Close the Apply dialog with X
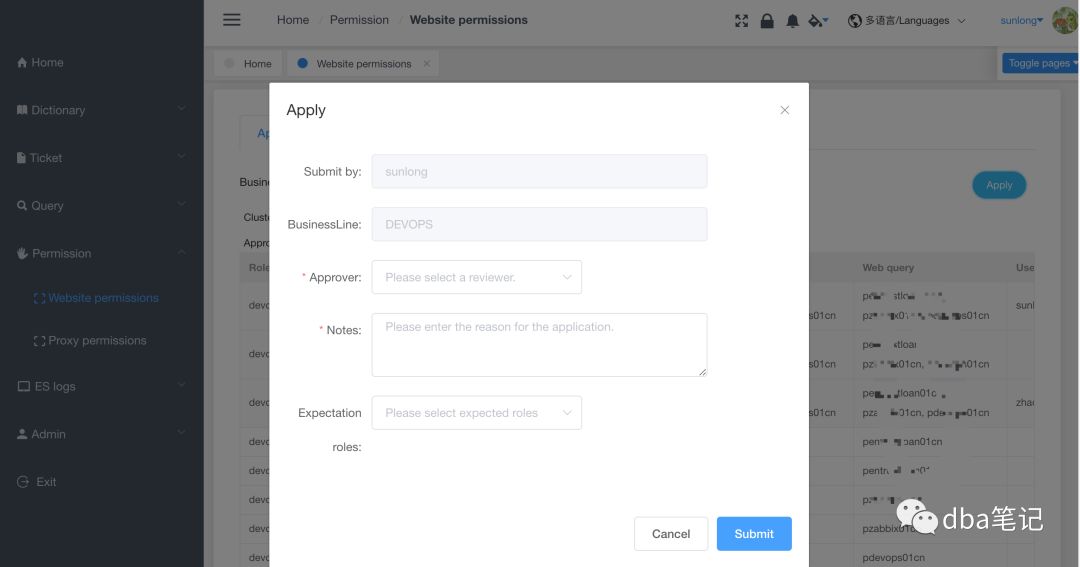1080x567 pixels. (785, 110)
